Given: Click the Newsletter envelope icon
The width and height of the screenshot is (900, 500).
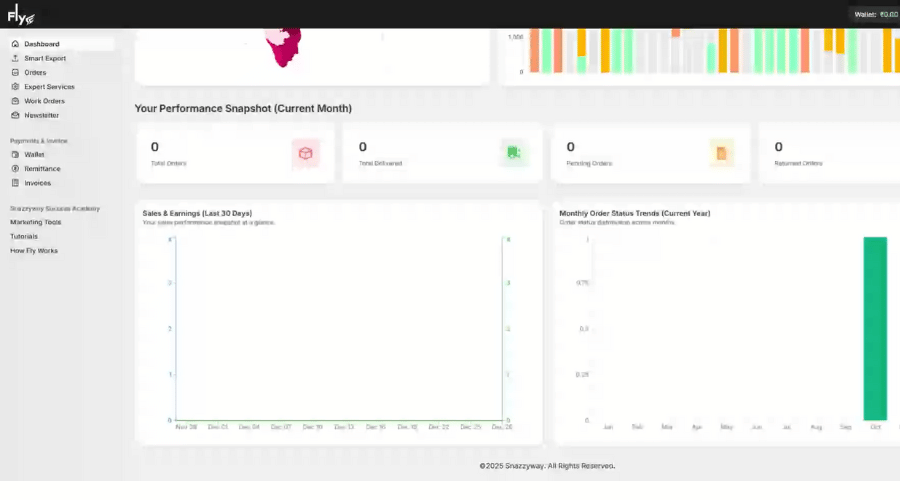Looking at the screenshot, I should tap(15, 115).
